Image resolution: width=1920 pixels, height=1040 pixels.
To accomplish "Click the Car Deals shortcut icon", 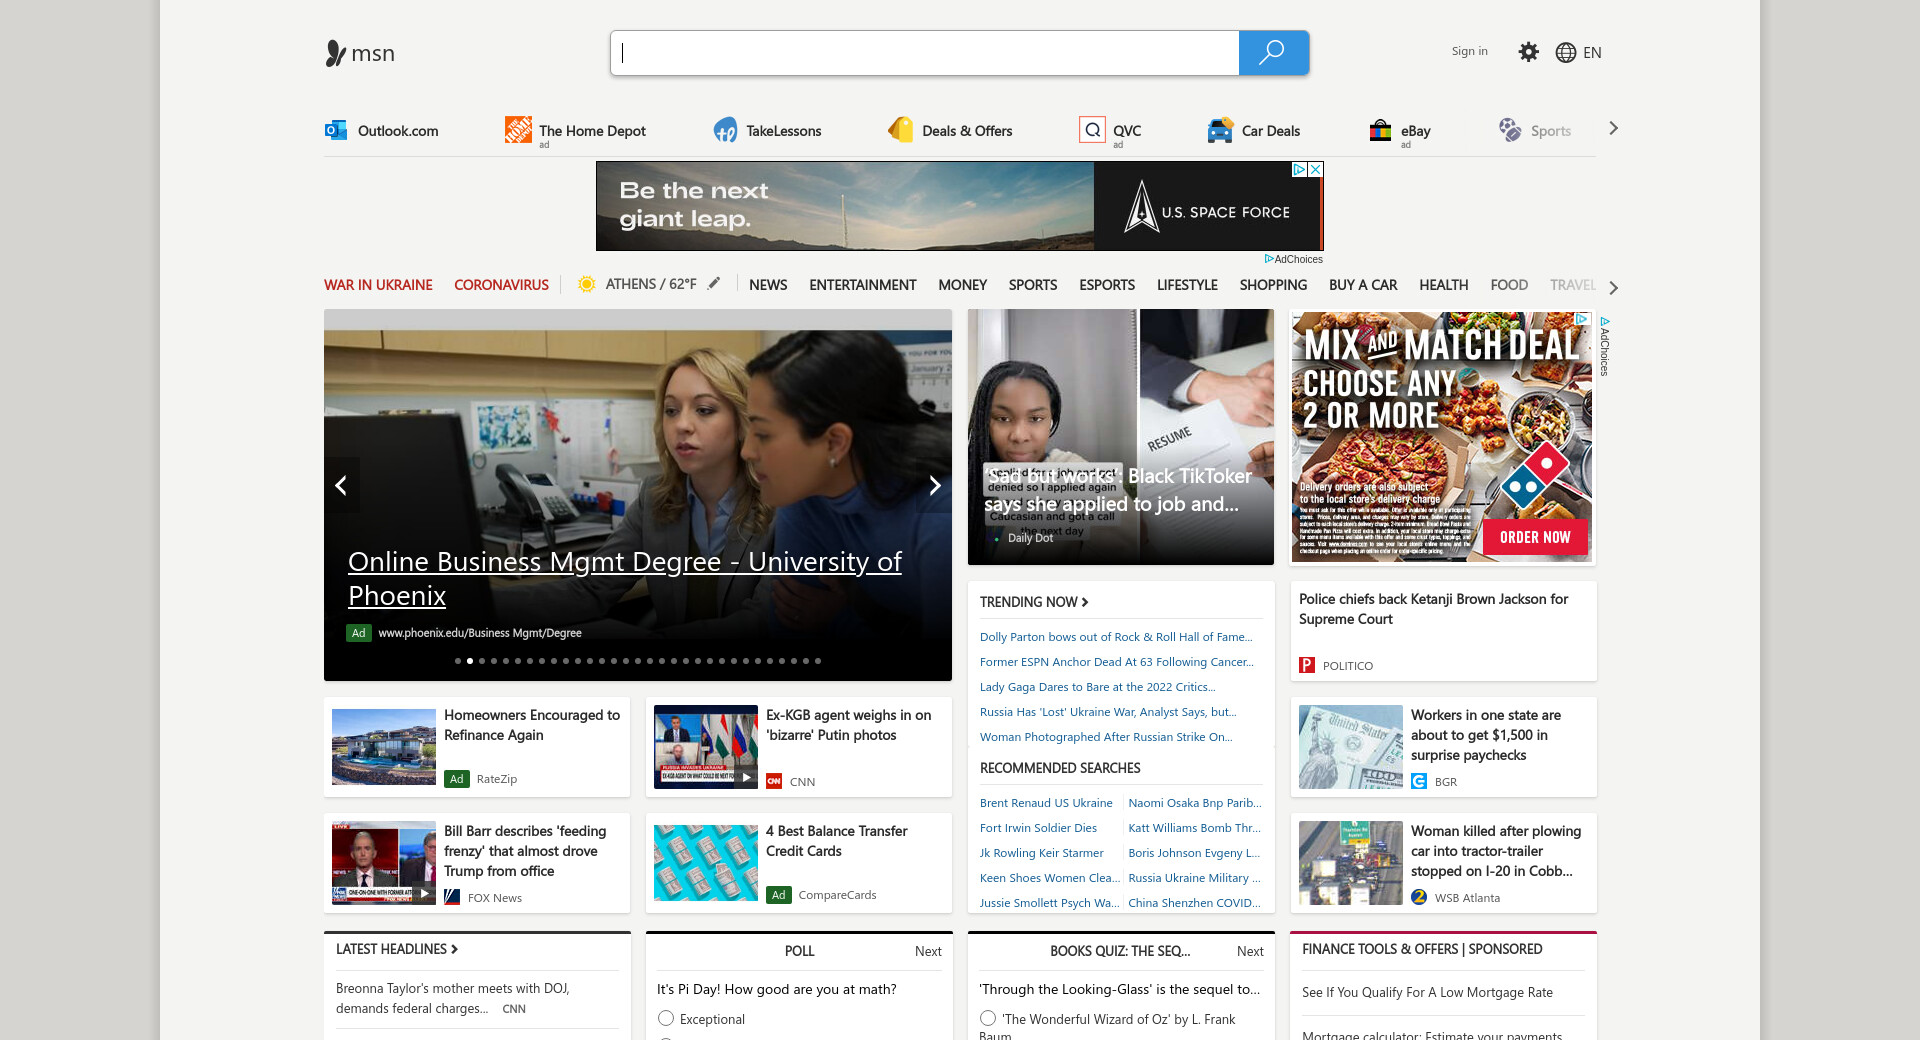I will pyautogui.click(x=1220, y=130).
